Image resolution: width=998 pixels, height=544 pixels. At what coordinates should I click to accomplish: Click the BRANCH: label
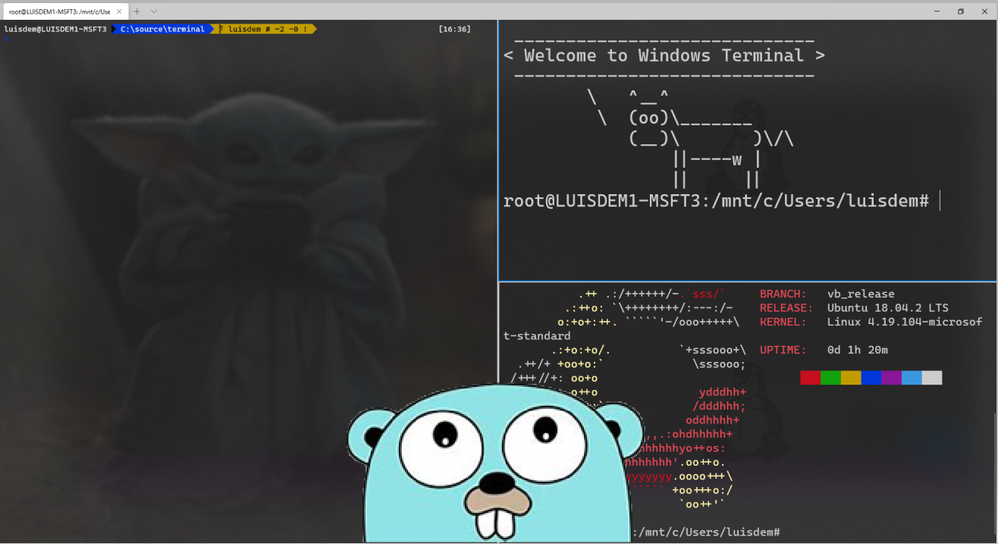(783, 294)
